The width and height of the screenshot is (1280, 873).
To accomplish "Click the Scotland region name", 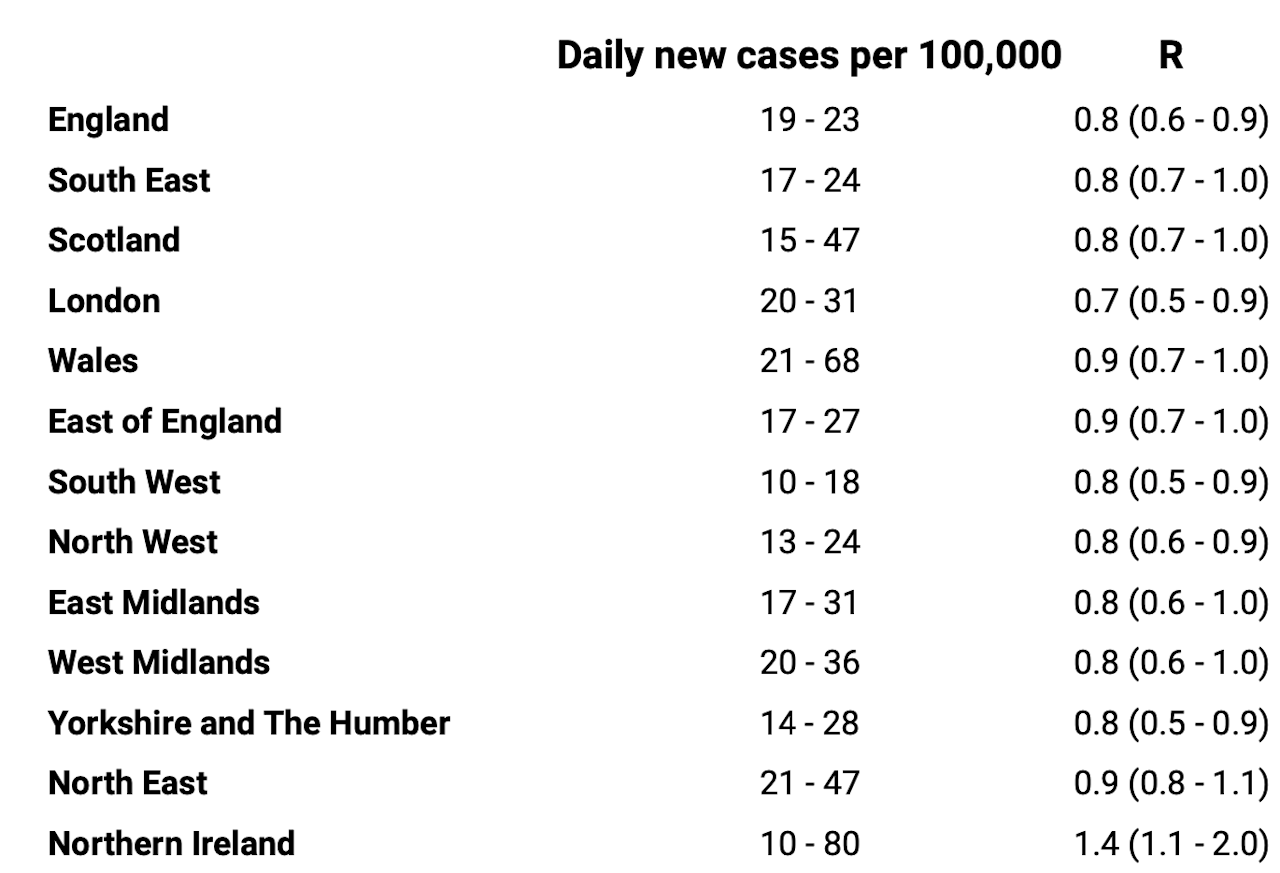I will pos(114,241).
